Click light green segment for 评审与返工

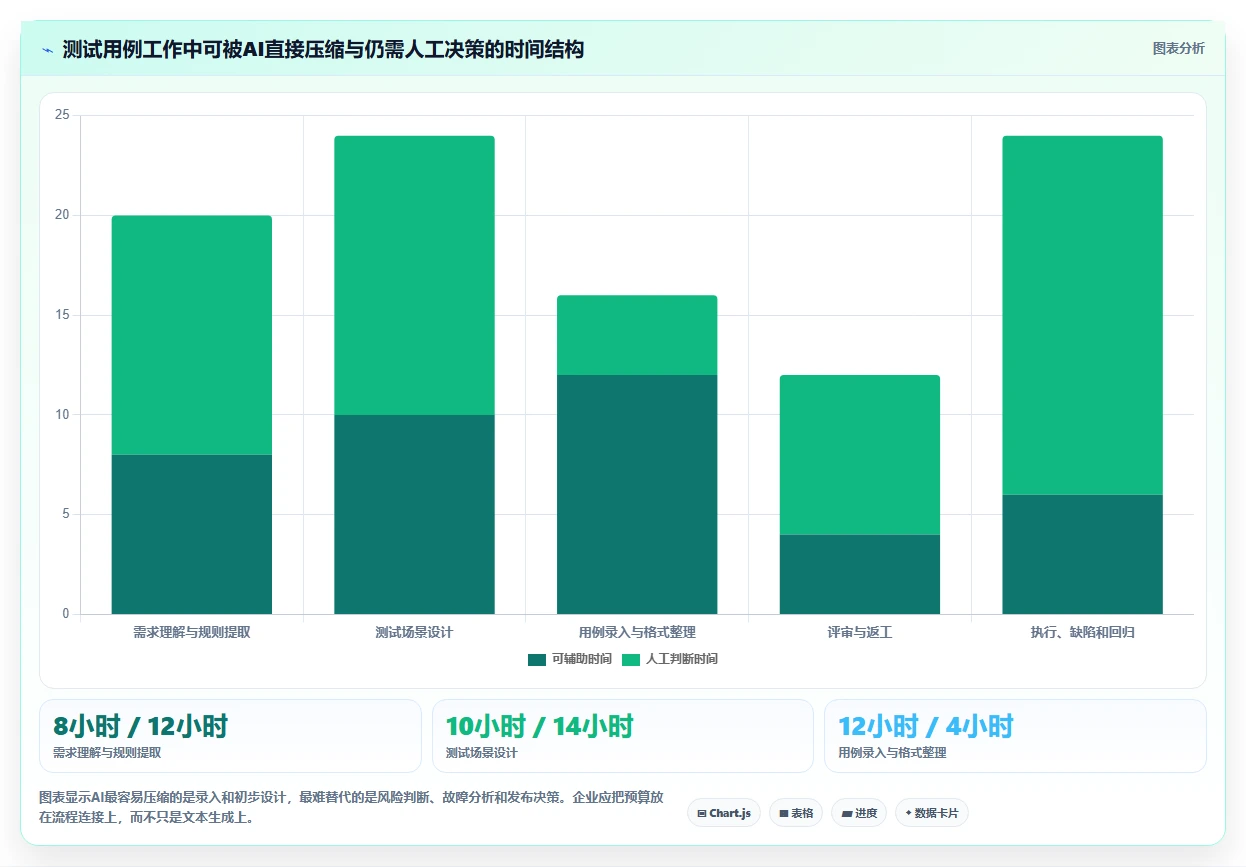(x=860, y=455)
